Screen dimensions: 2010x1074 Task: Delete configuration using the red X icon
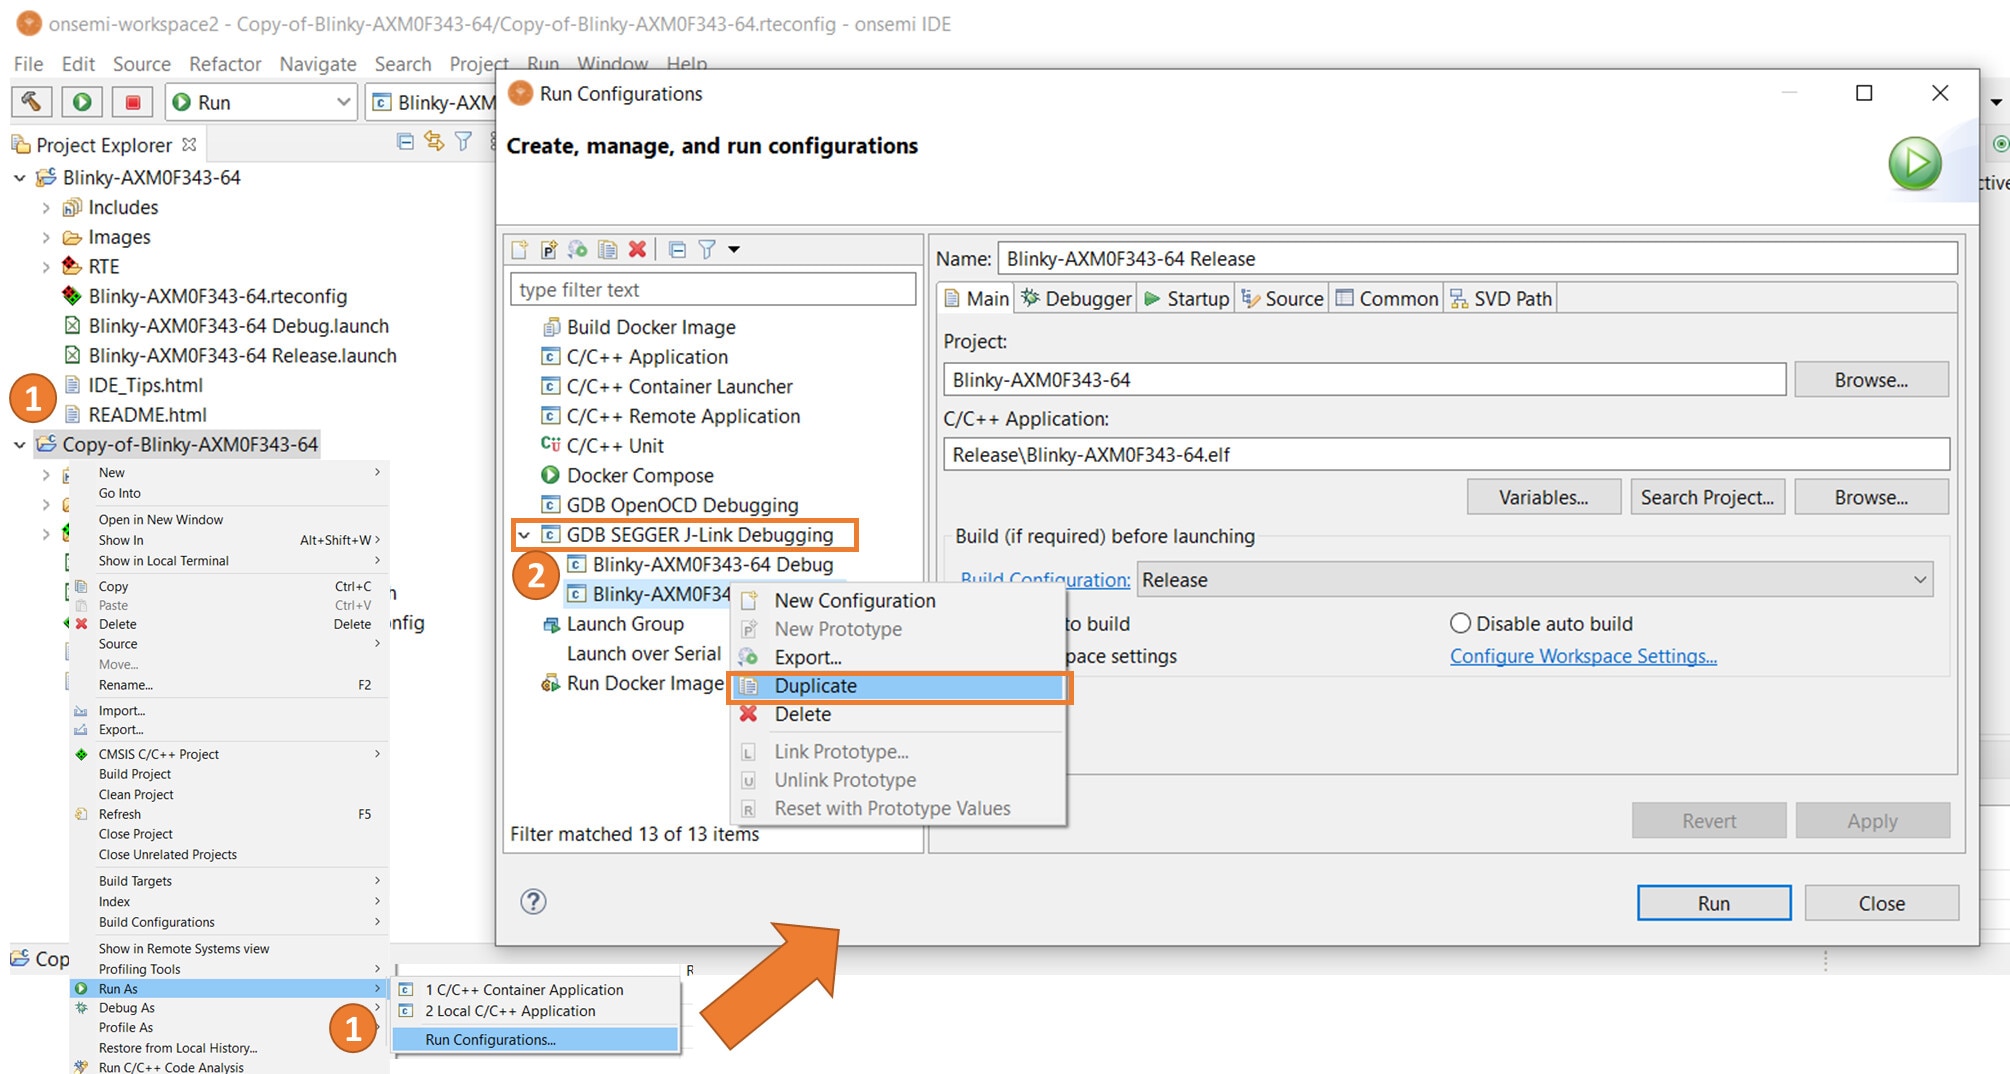(x=637, y=249)
